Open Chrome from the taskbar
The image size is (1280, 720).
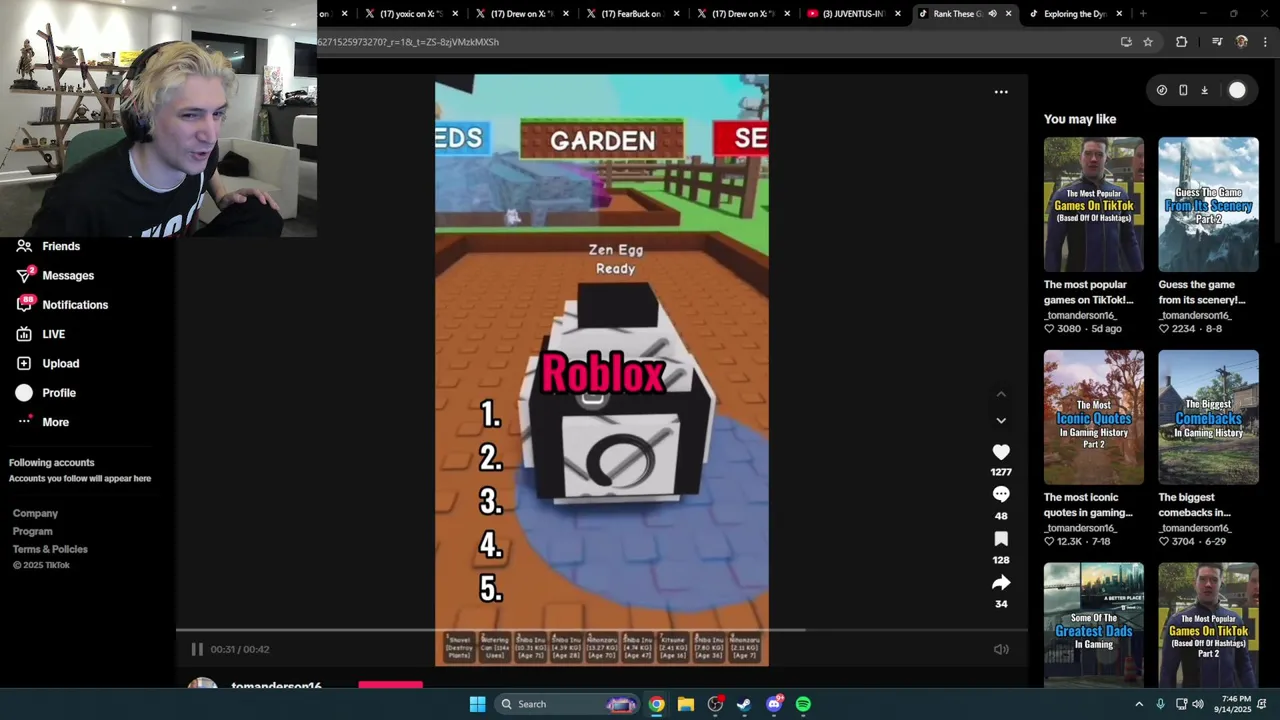tap(656, 704)
